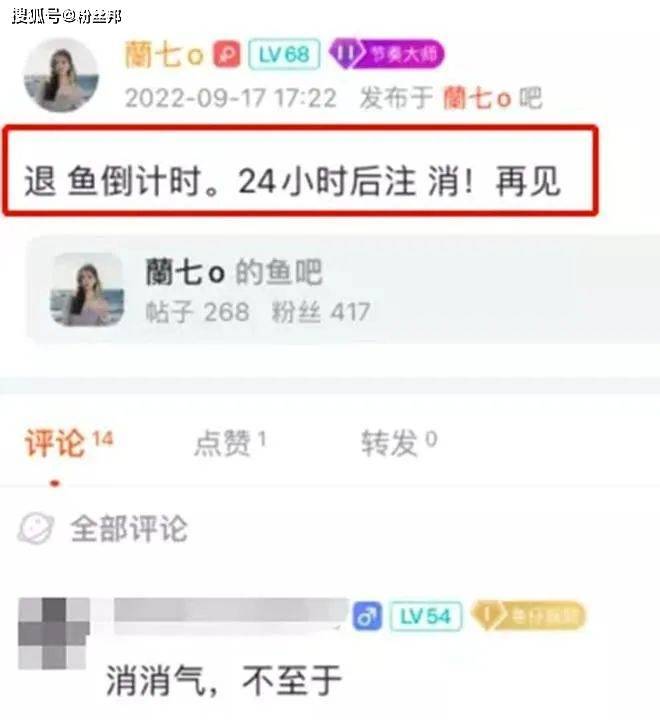Click the post timestamp 2022-09-17 17:22
Screen dimensions: 660x720
point(231,98)
